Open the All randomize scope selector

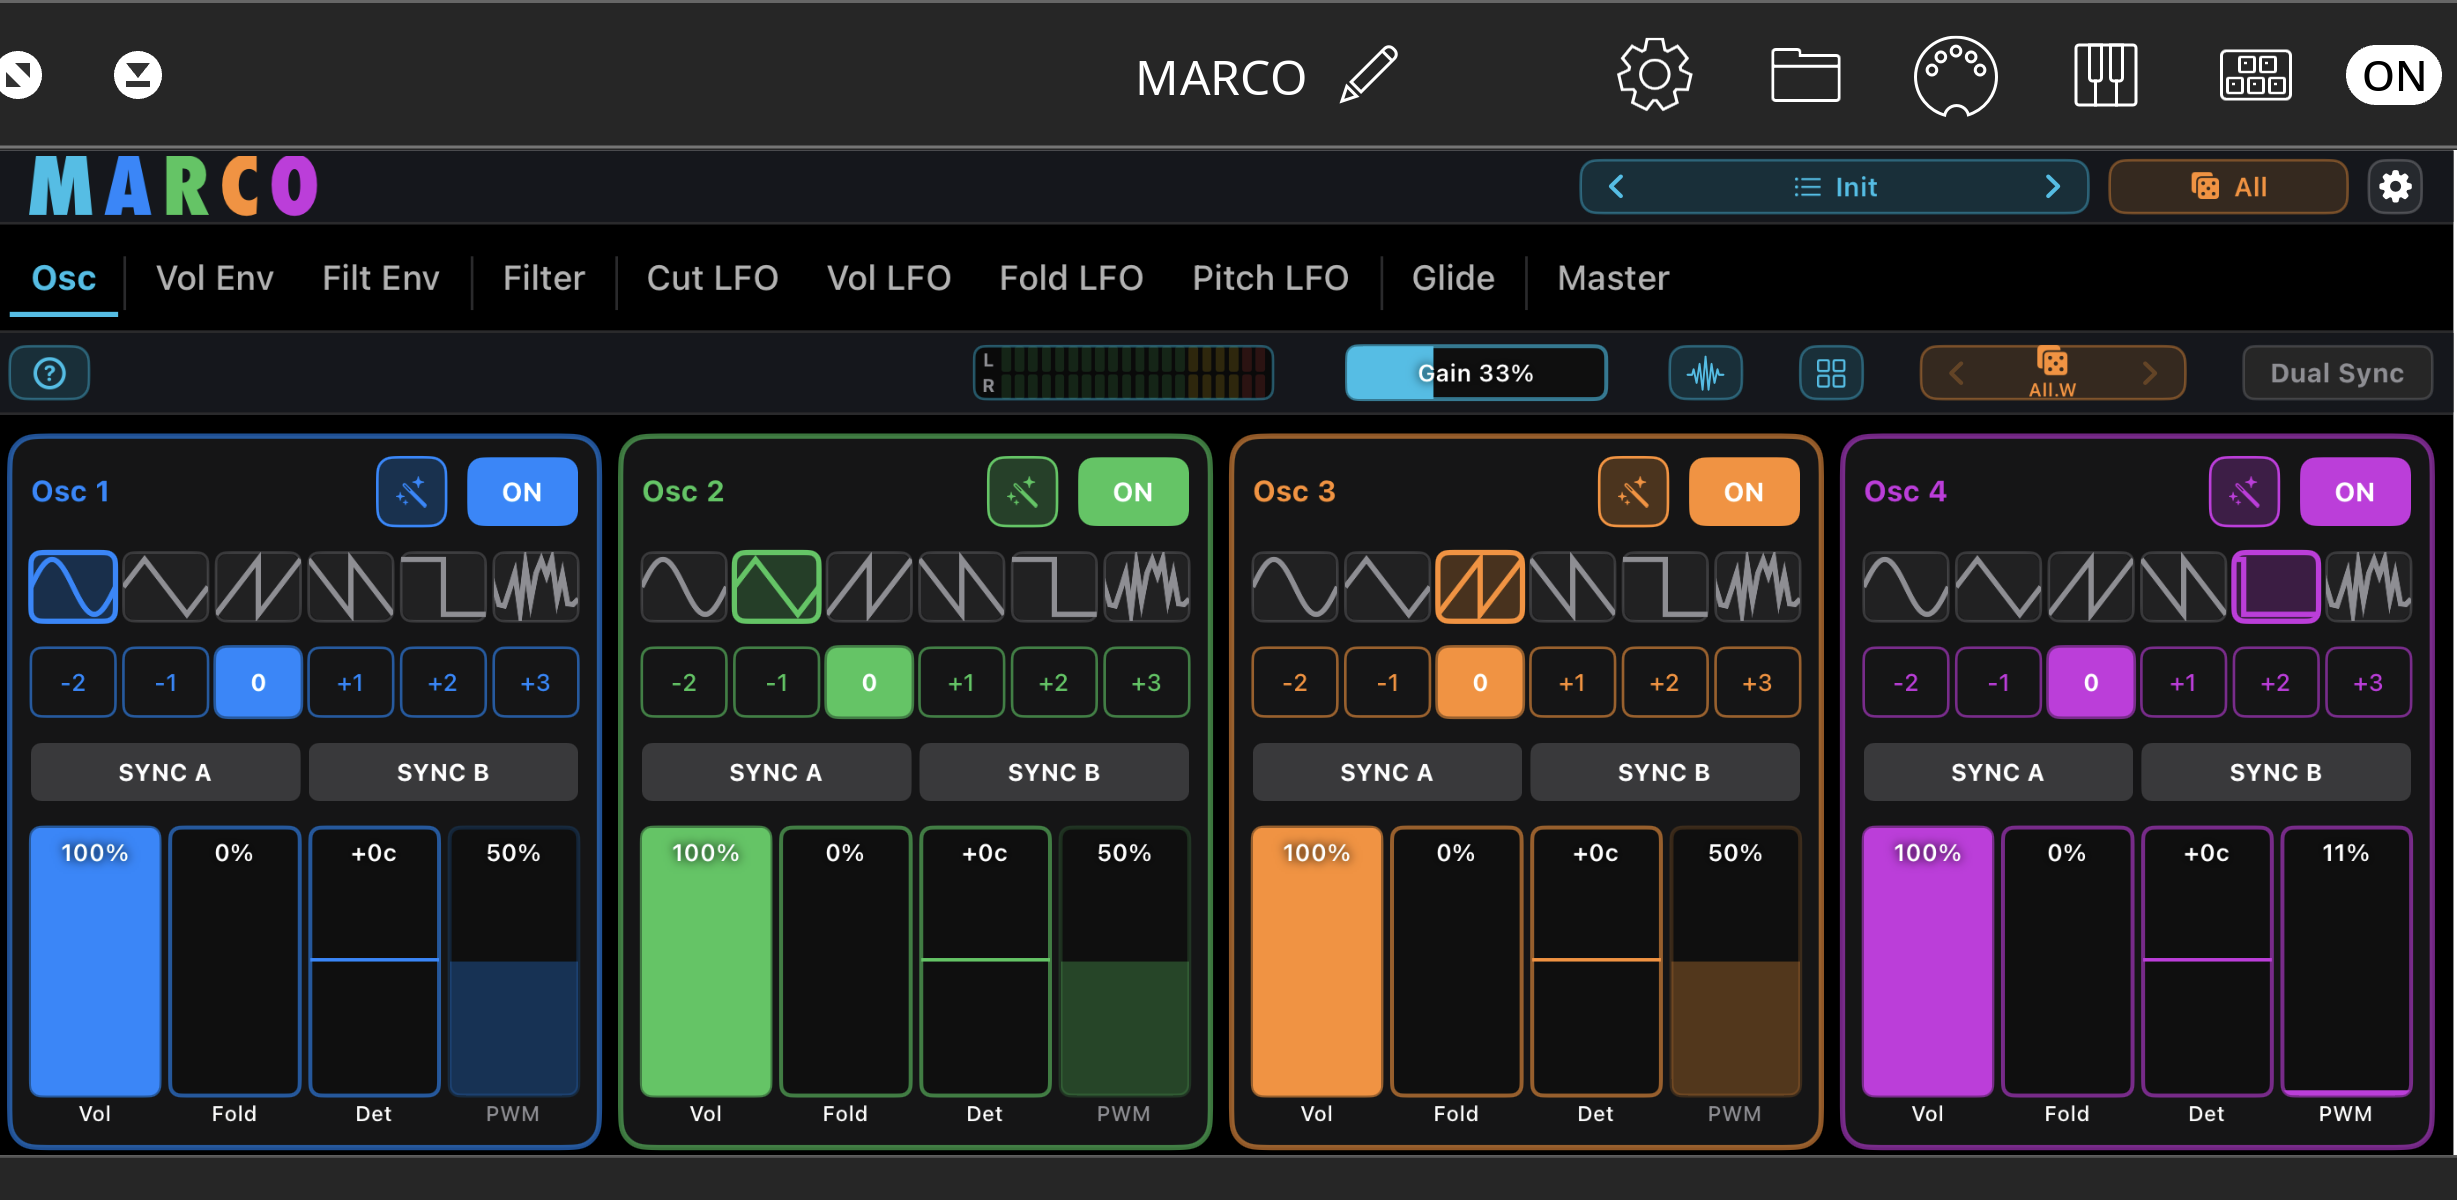coord(2228,187)
